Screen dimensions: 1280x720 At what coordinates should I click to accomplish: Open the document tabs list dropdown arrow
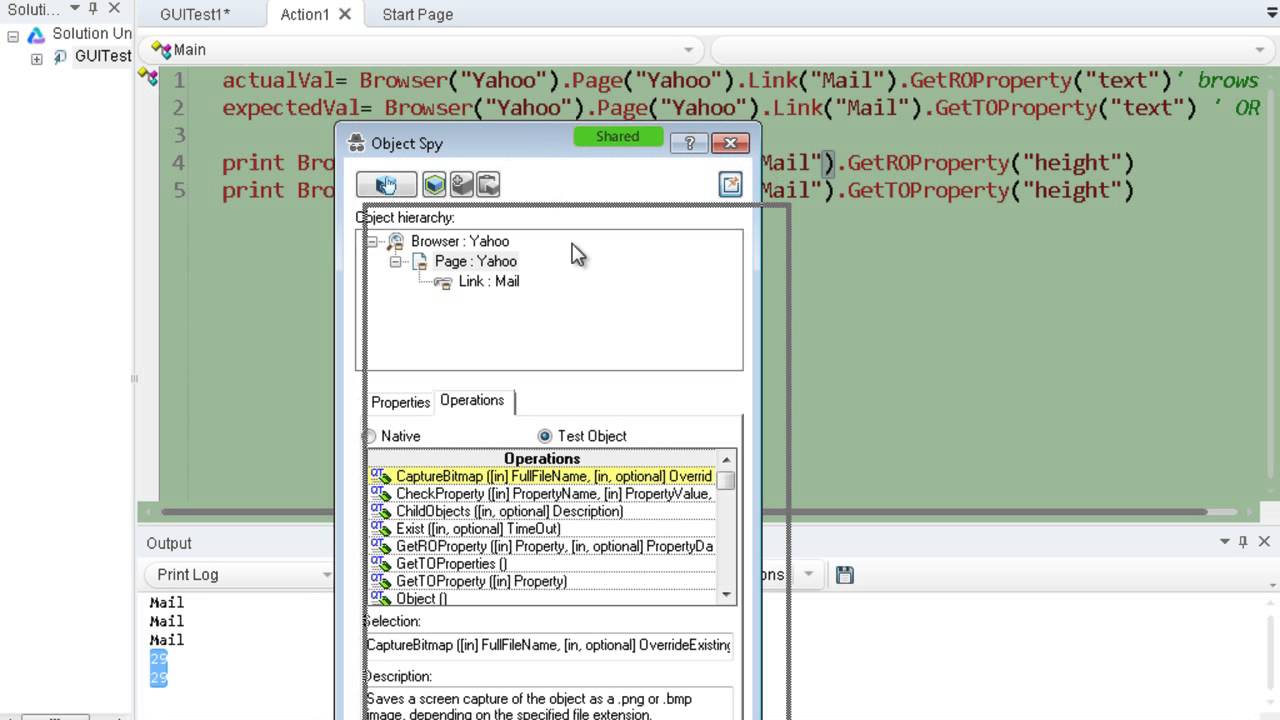(1271, 13)
